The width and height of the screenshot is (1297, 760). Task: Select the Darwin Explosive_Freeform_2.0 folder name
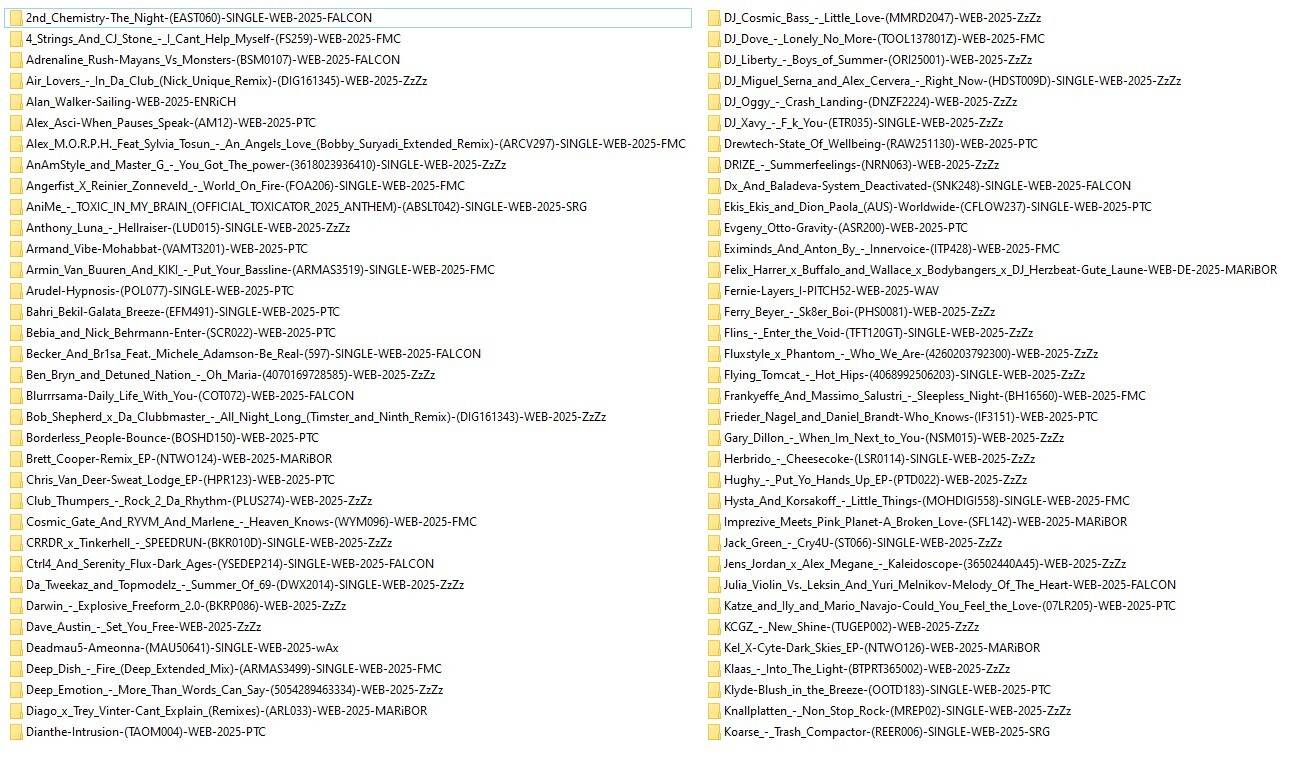186,606
